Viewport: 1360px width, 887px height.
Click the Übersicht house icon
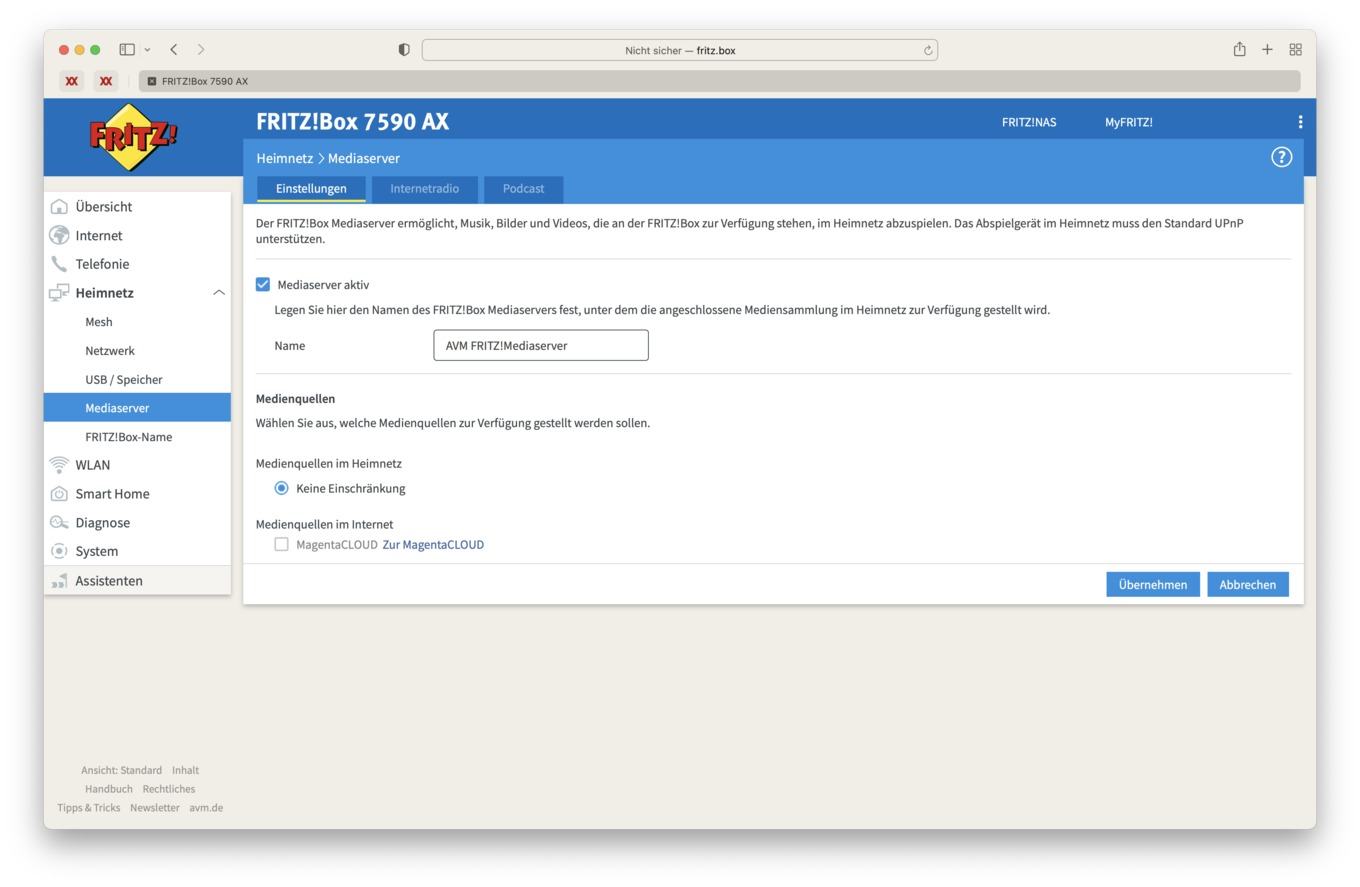[x=59, y=207]
